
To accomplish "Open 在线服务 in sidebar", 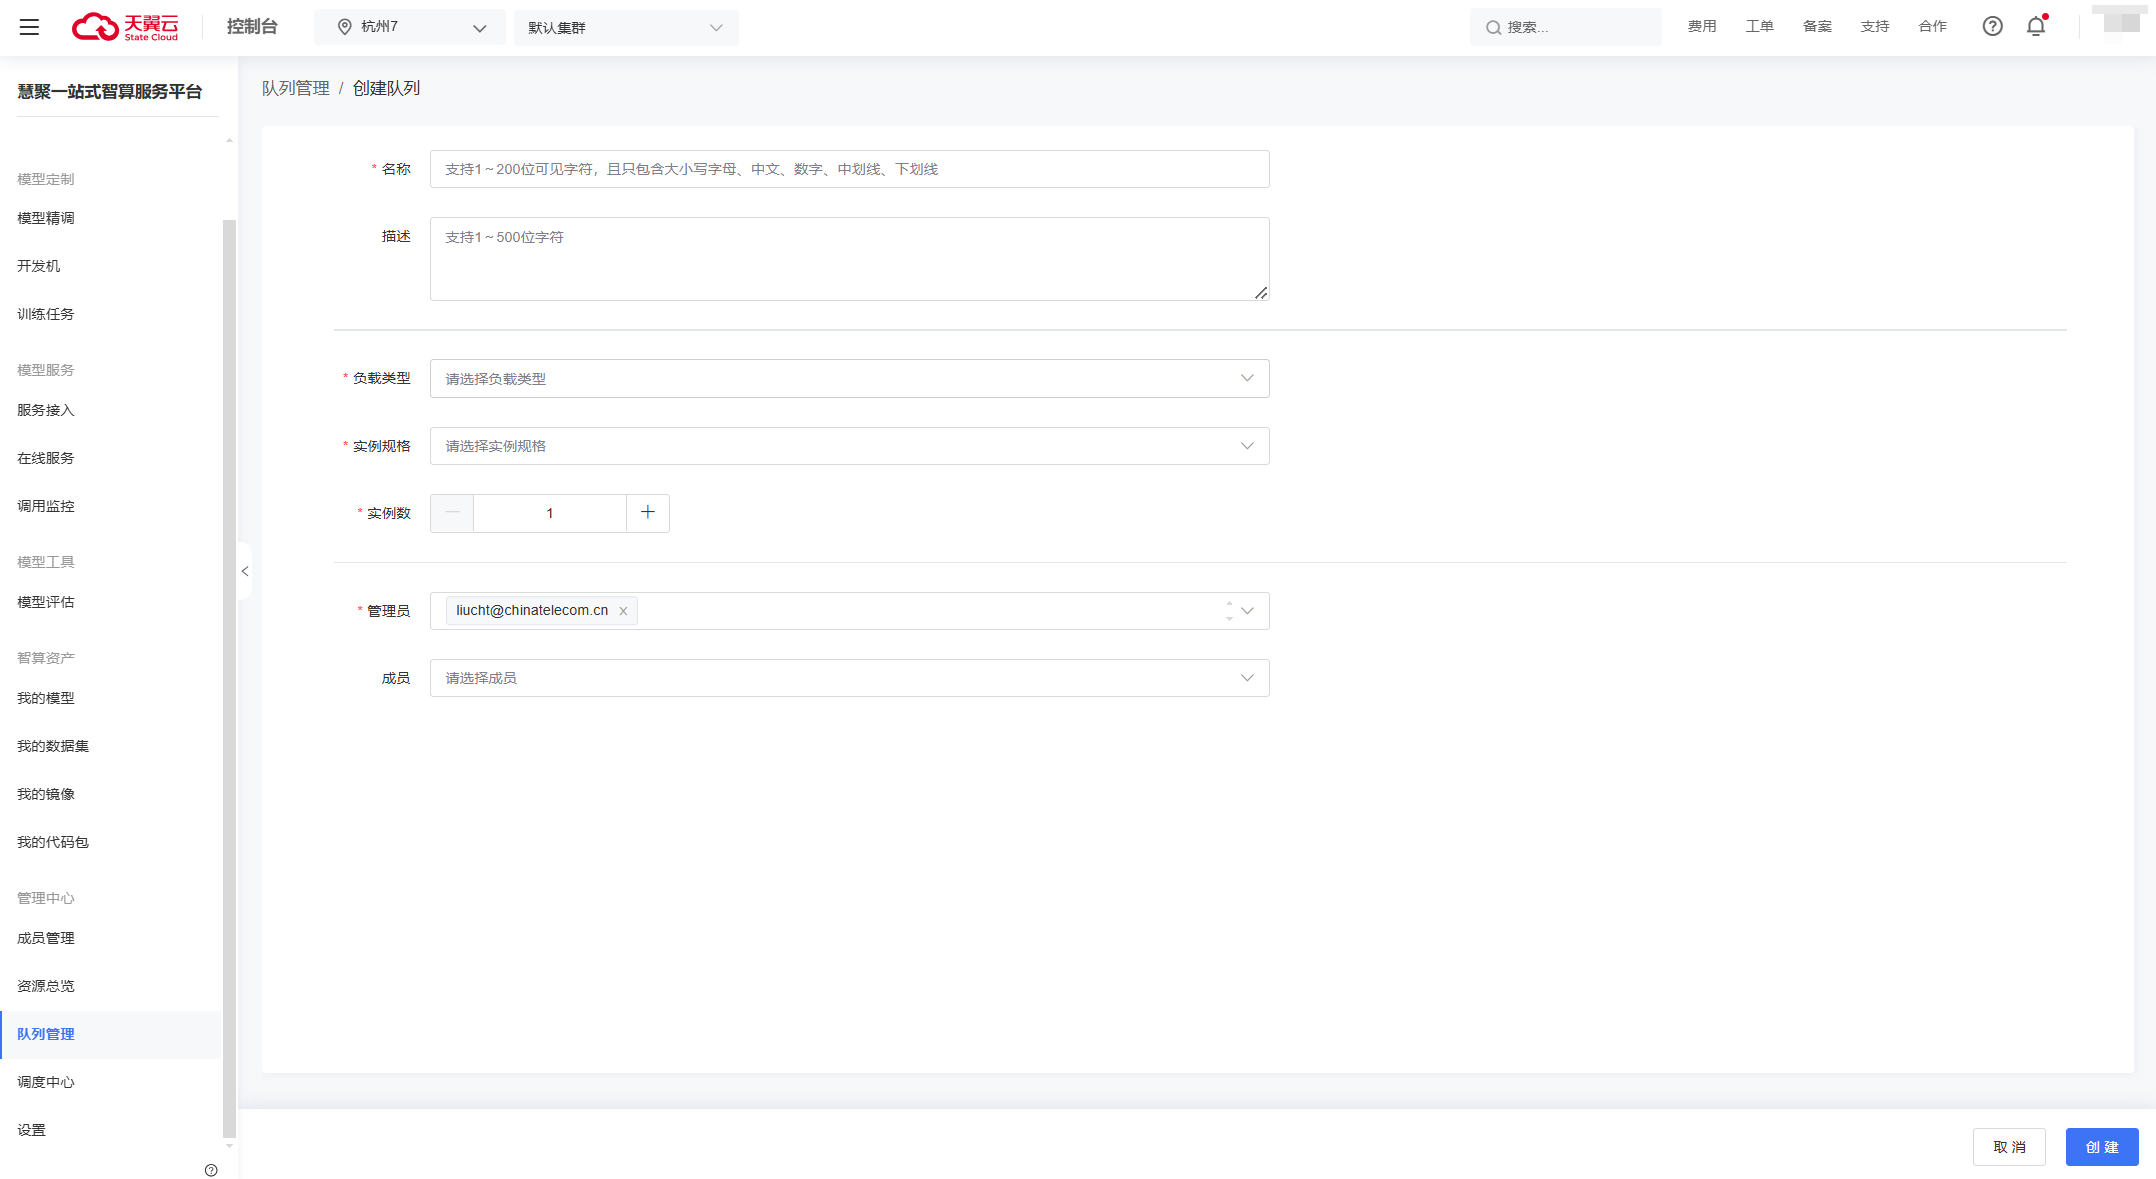I will pos(46,458).
